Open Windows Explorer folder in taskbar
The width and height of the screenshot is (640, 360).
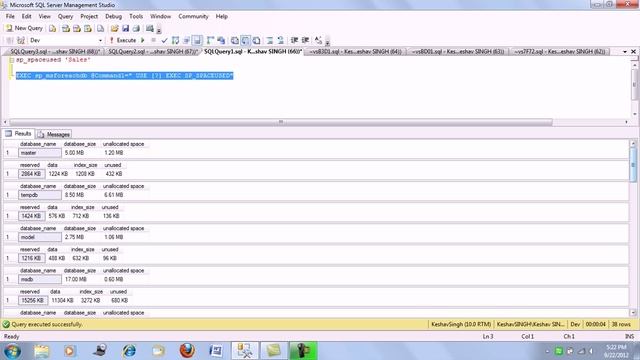click(x=41, y=351)
